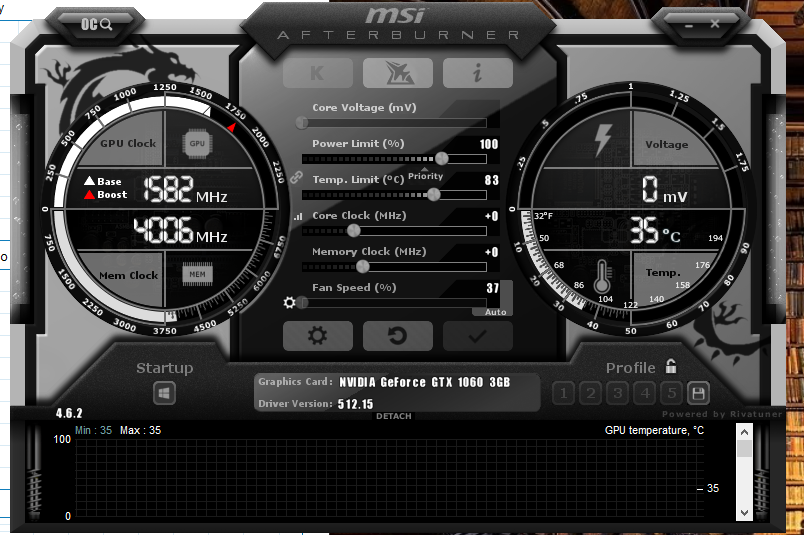Image resolution: width=804 pixels, height=535 pixels.
Task: Click the GPU chip icon in the clock gauge
Action: tap(197, 144)
